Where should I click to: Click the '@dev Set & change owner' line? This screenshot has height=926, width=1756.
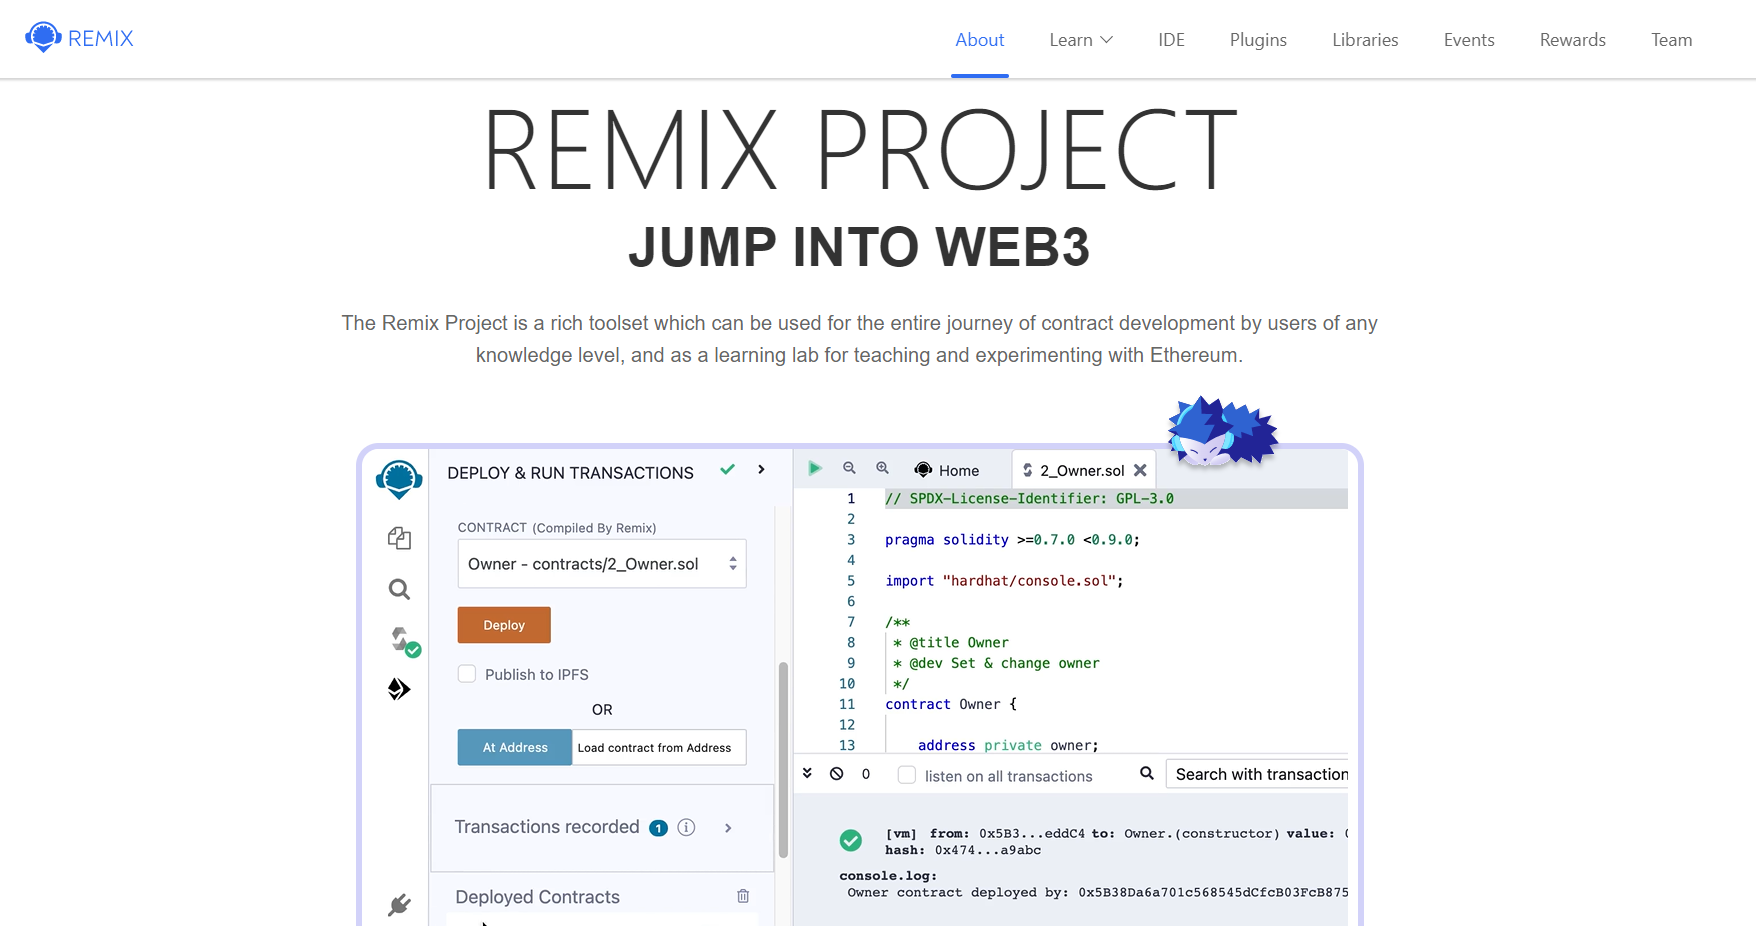(x=996, y=663)
